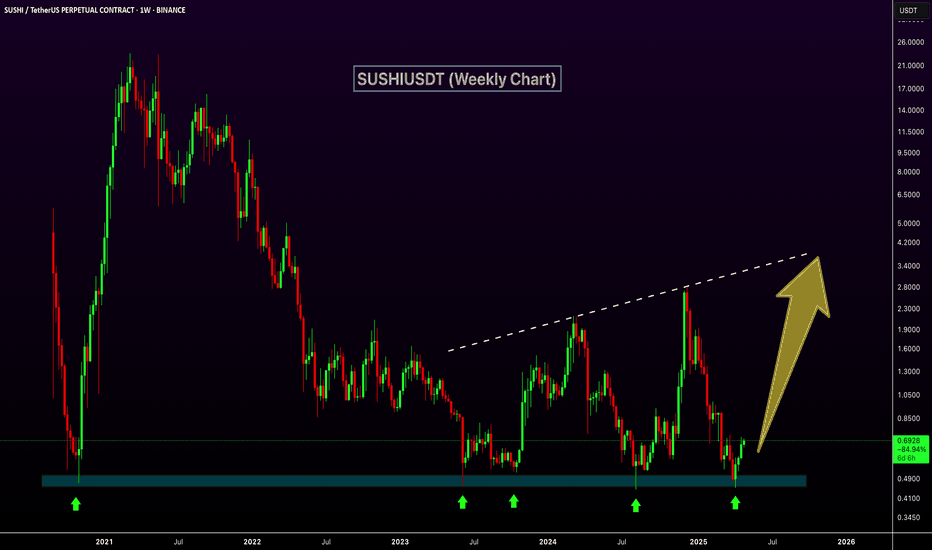Screen dimensions: 932x550
Task: Select the dashed white resistance trendline
Action: point(628,302)
